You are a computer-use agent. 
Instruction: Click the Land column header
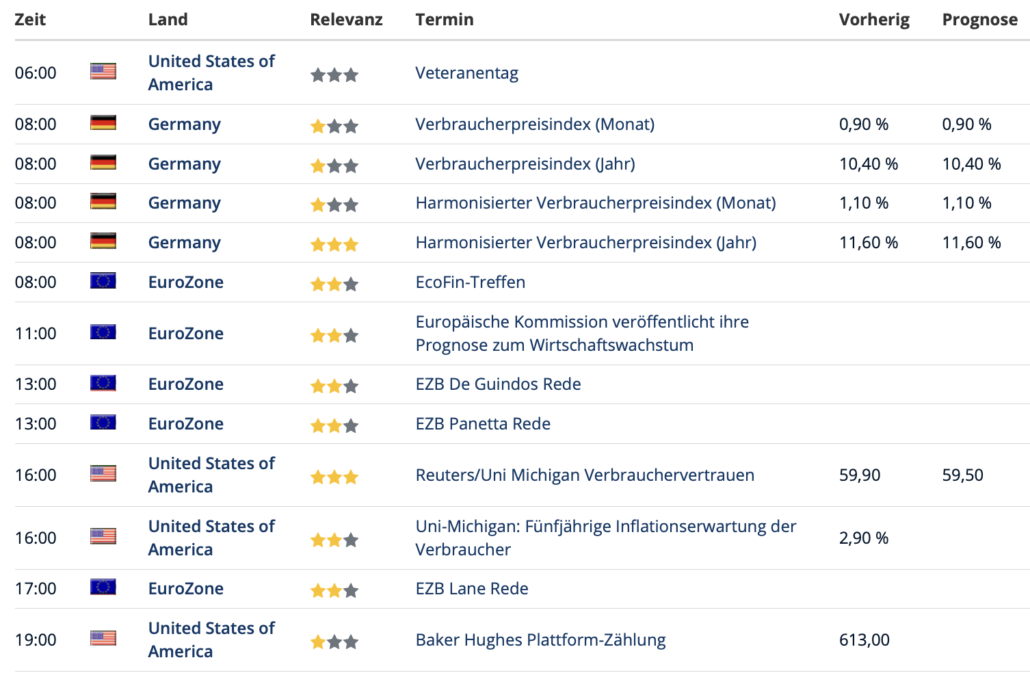(168, 19)
